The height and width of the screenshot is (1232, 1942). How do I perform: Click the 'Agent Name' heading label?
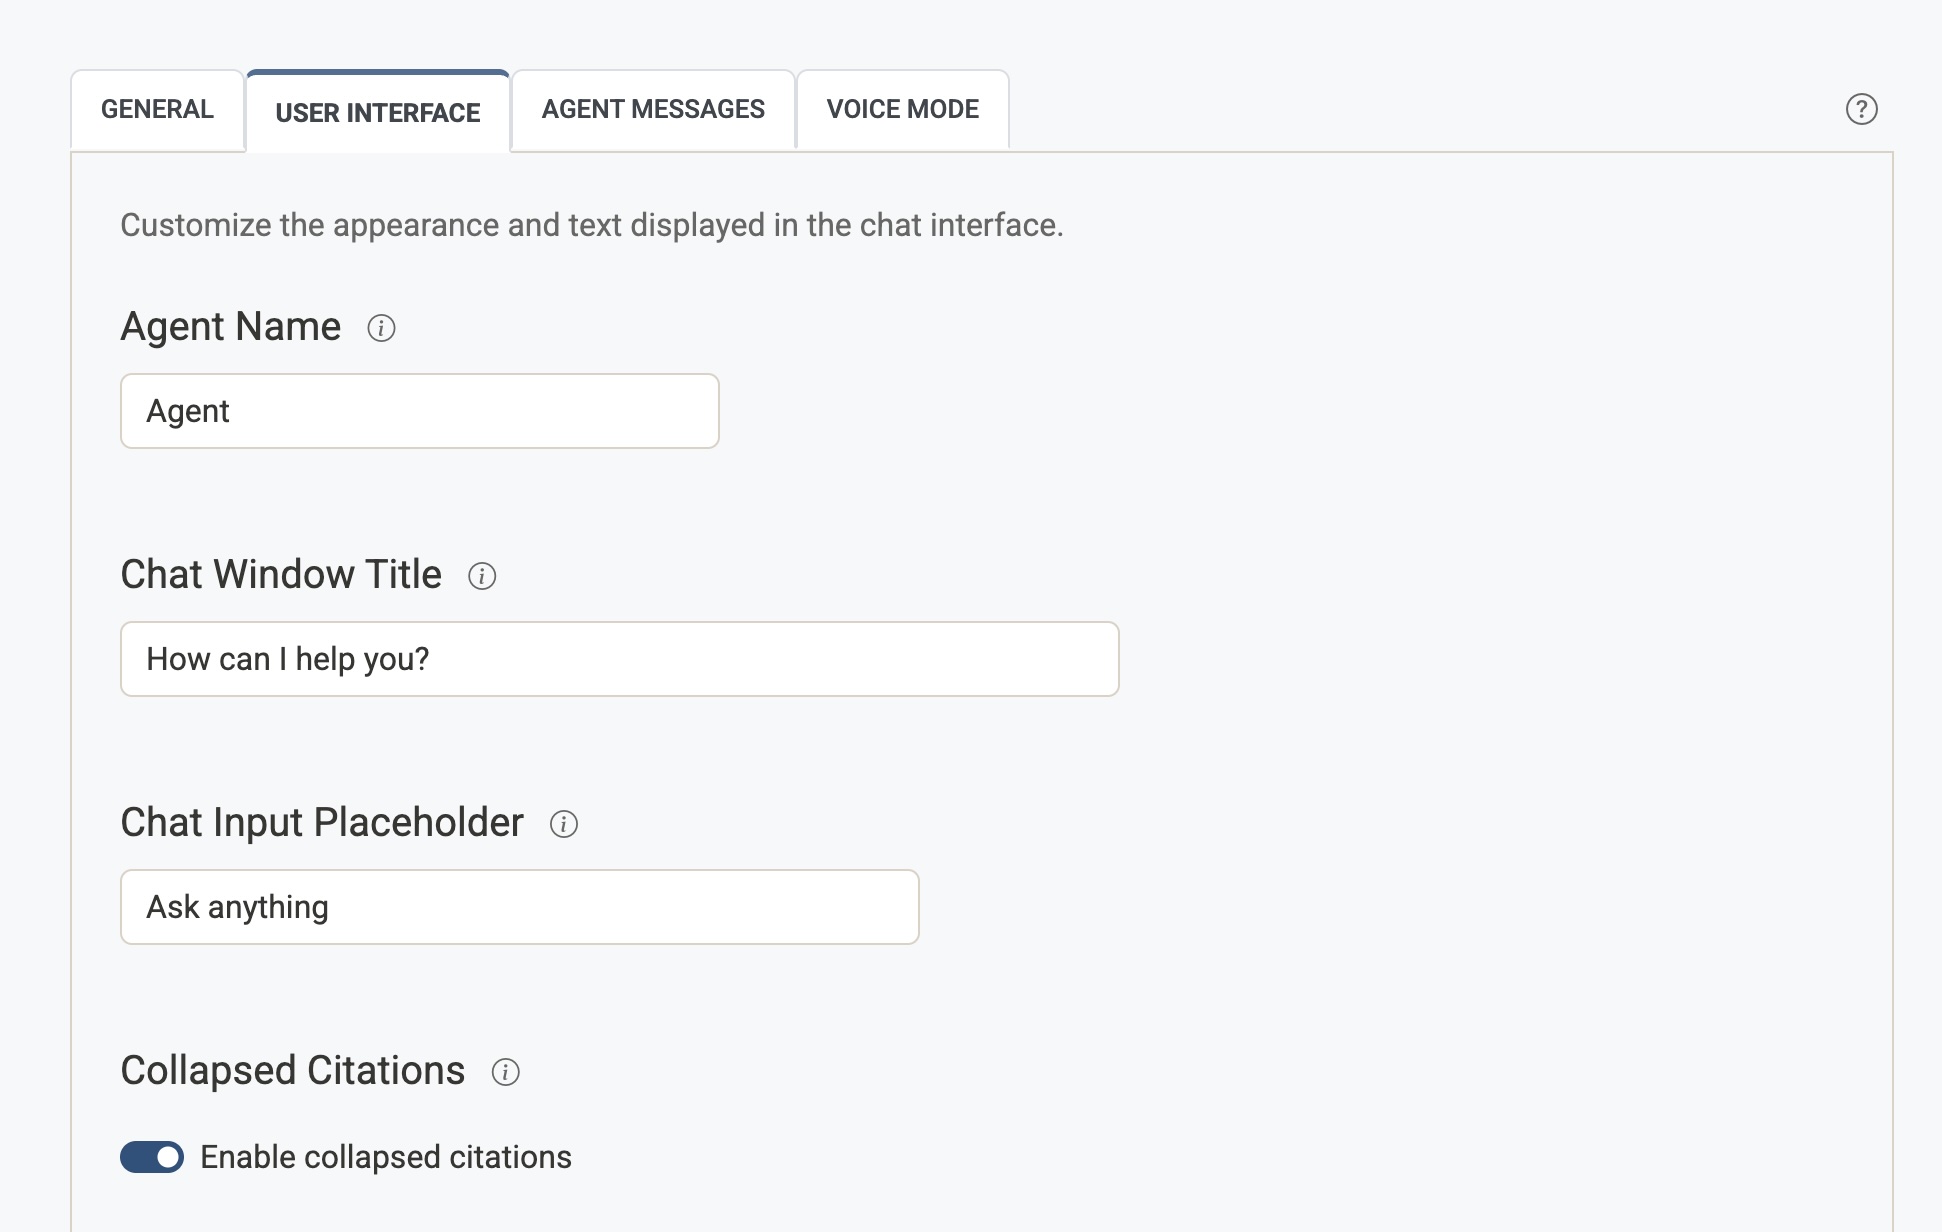(x=231, y=327)
